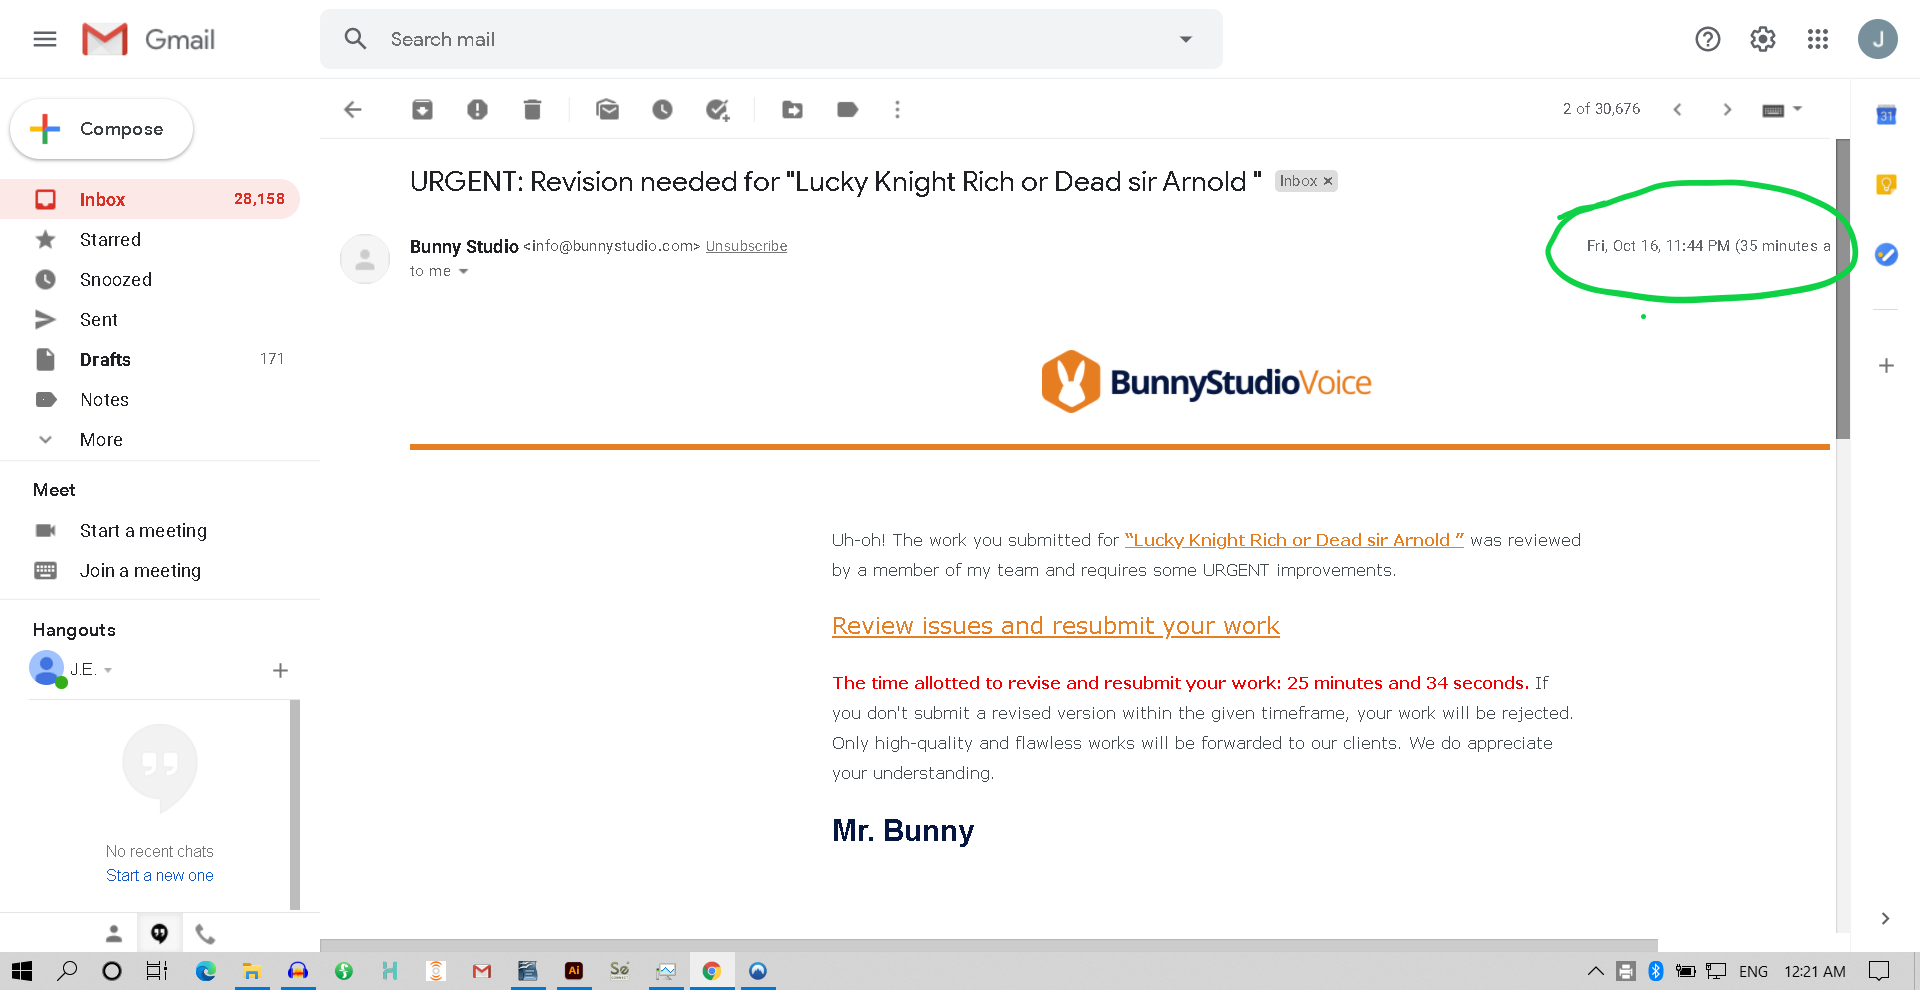Expand the 'to me' recipient details
This screenshot has height=990, width=1920.
pos(463,272)
